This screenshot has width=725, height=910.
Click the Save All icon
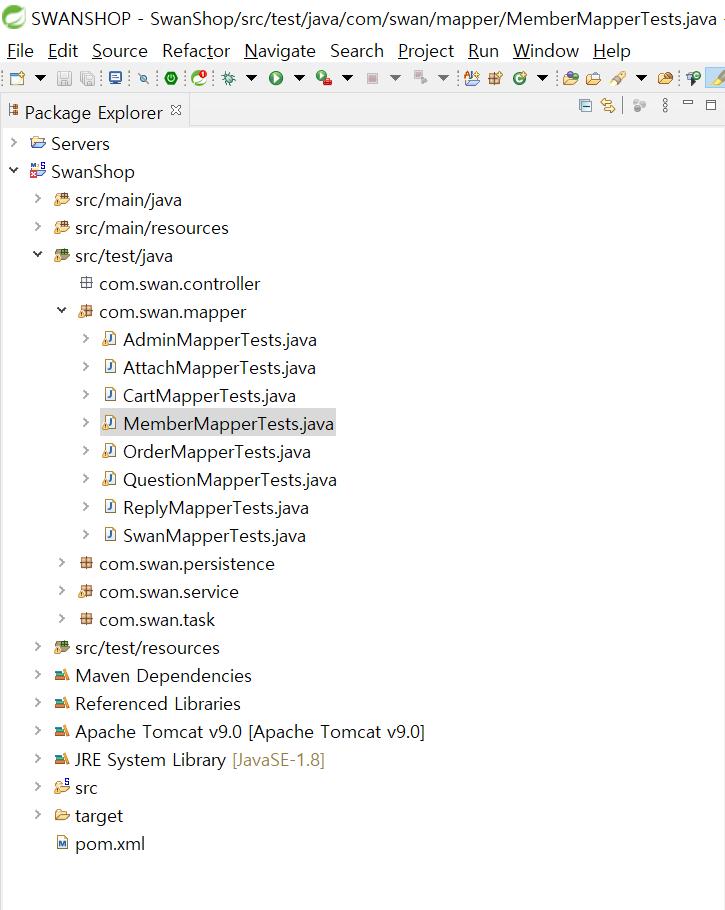pyautogui.click(x=88, y=78)
